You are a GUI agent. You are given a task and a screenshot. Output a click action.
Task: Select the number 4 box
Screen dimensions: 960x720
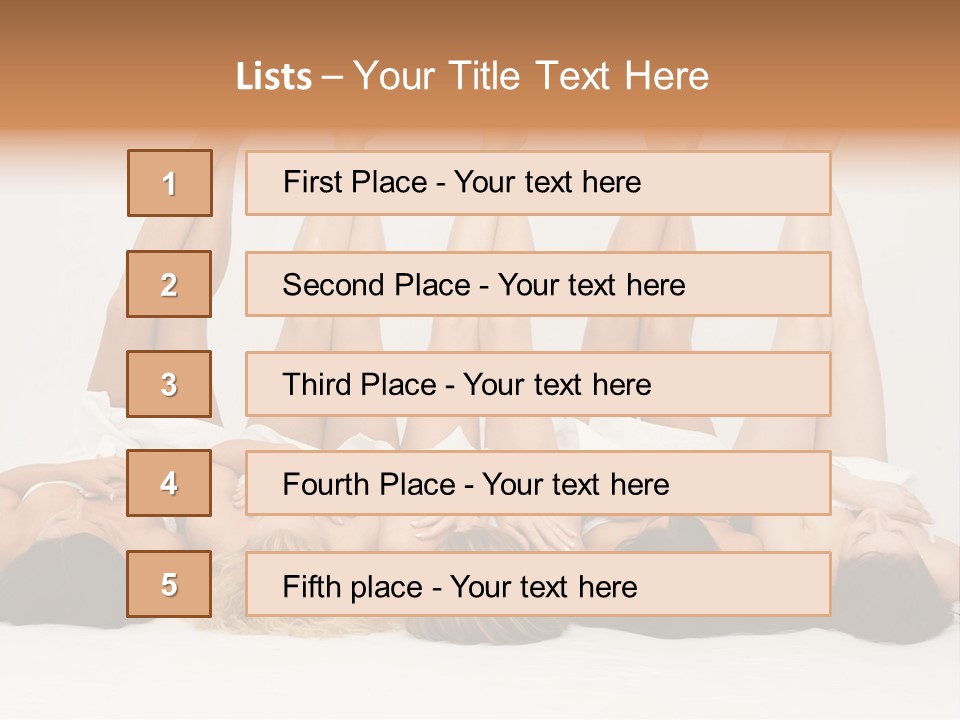(x=169, y=483)
